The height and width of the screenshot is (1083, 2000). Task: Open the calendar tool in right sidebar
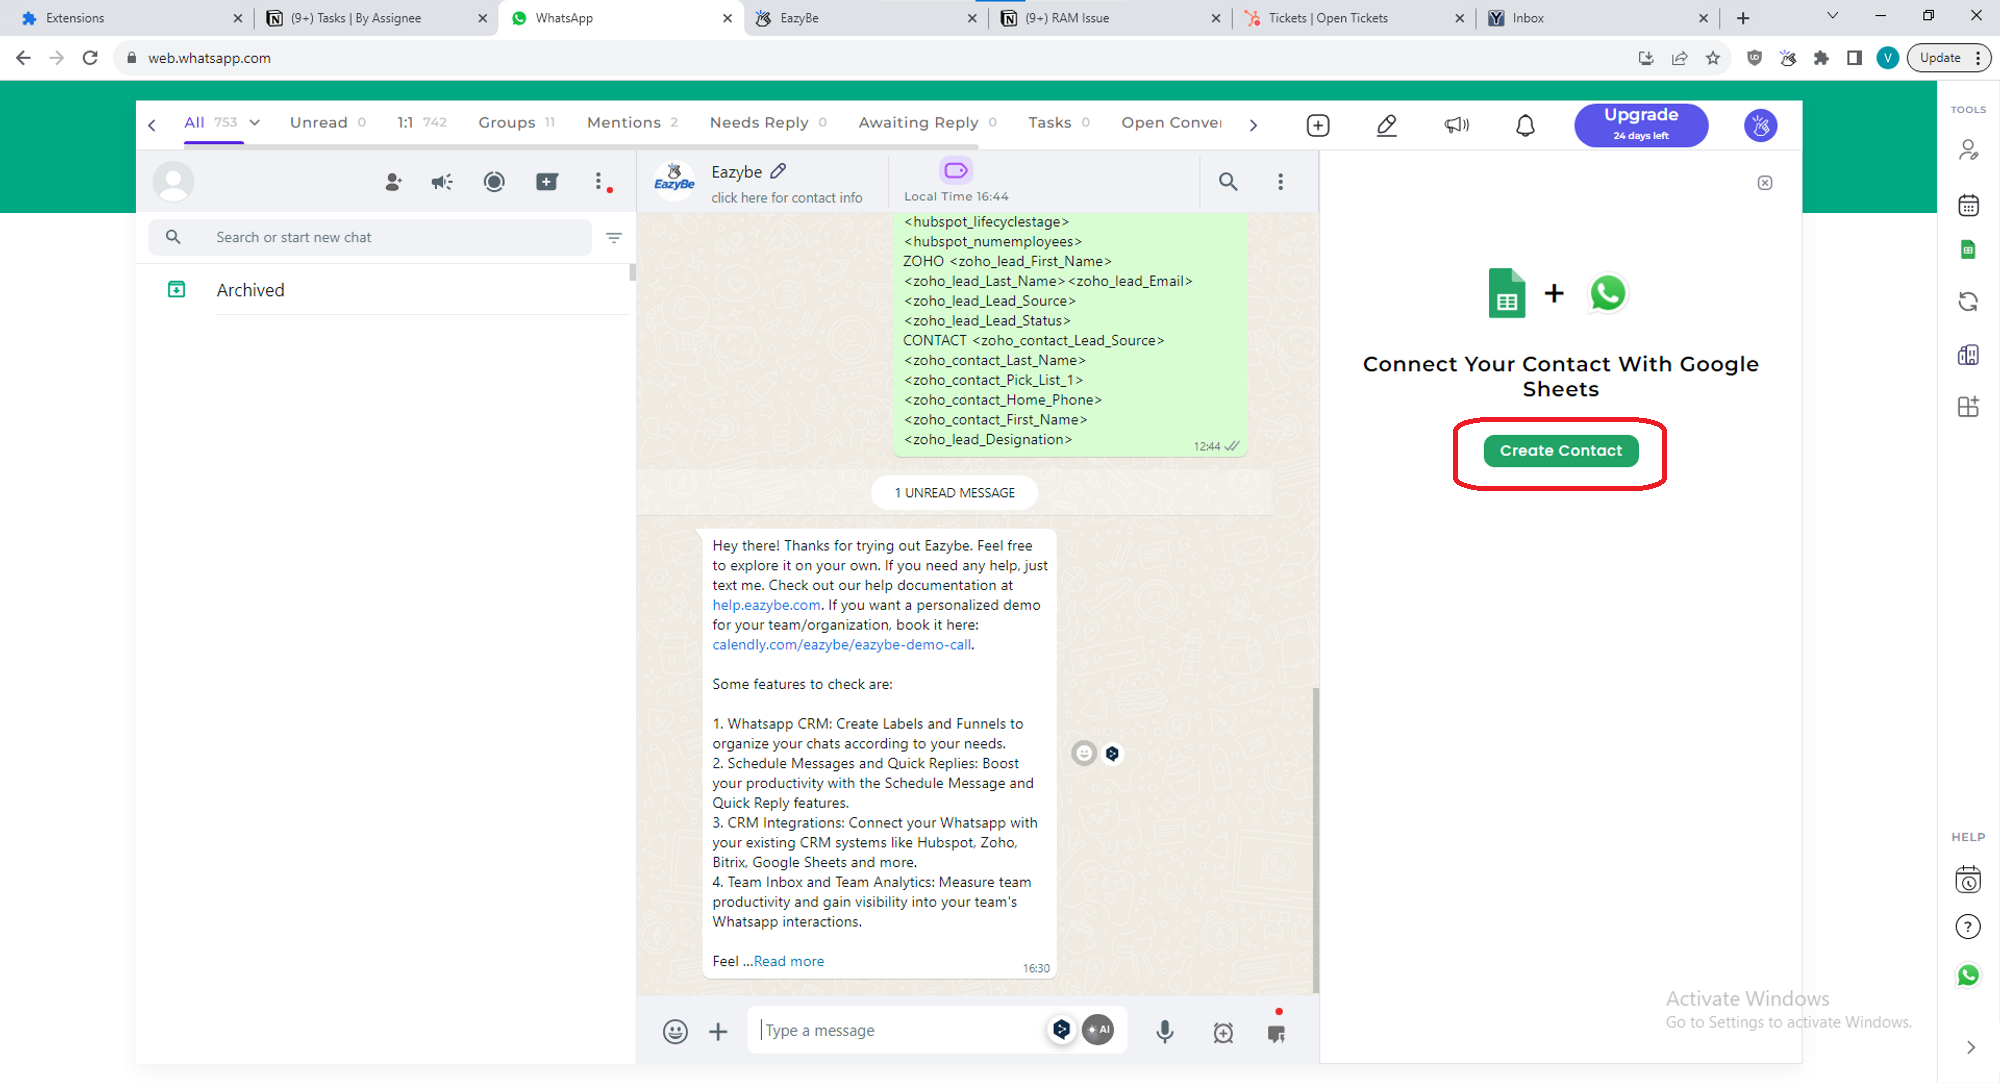(1968, 205)
